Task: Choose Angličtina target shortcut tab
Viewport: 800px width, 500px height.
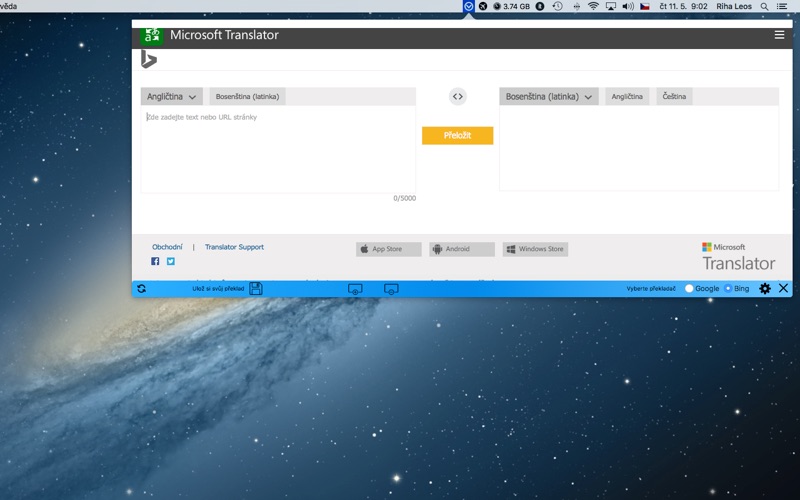Action: click(x=627, y=96)
